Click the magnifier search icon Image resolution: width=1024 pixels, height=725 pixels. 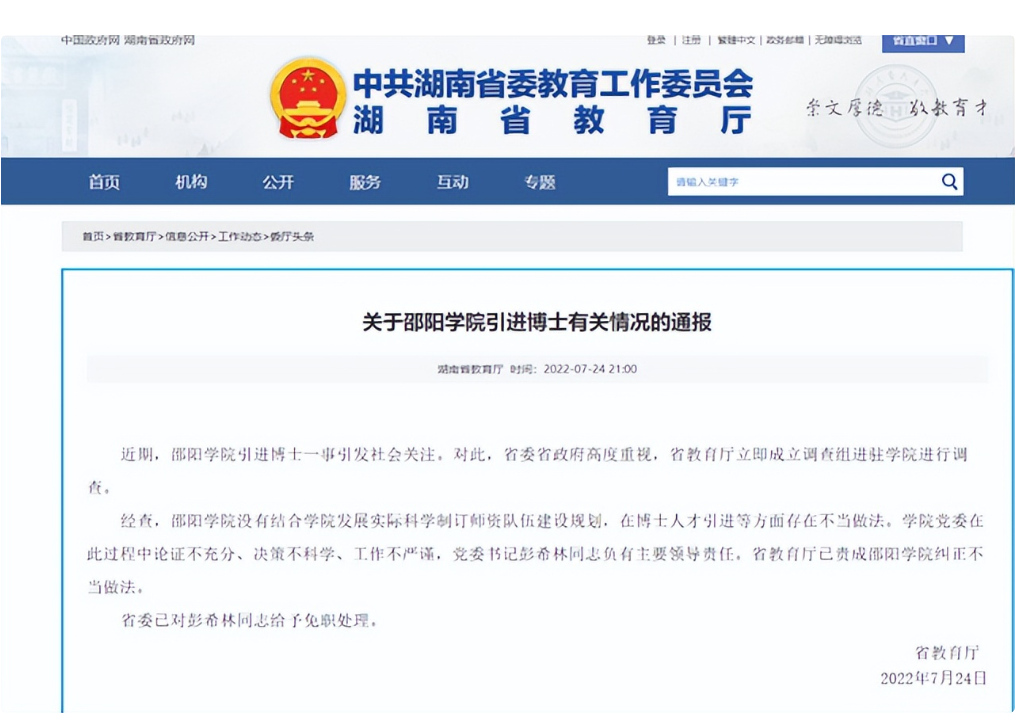click(949, 182)
